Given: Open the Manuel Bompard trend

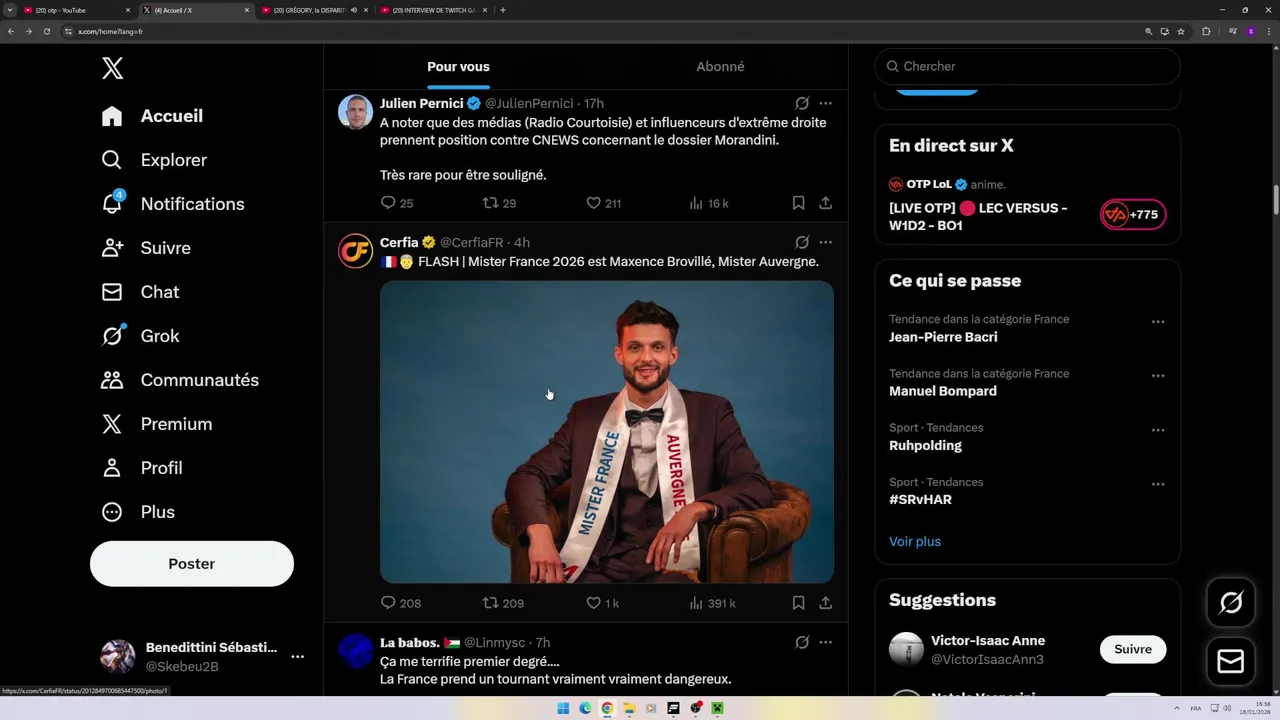Looking at the screenshot, I should pos(942,391).
